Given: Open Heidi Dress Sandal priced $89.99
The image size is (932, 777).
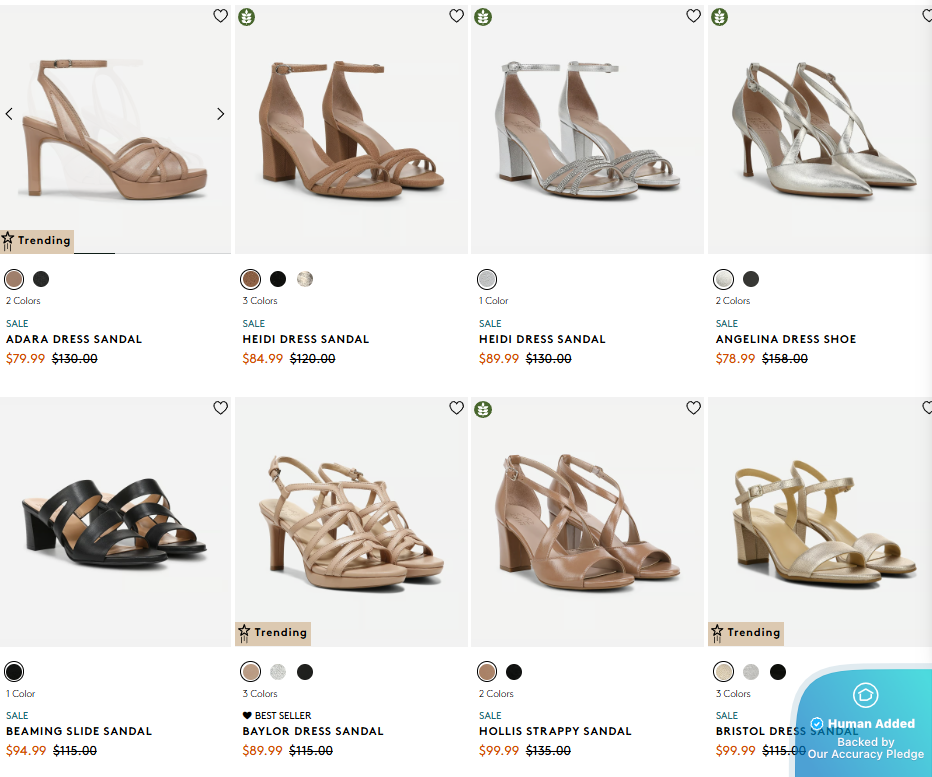Looking at the screenshot, I should coord(542,339).
